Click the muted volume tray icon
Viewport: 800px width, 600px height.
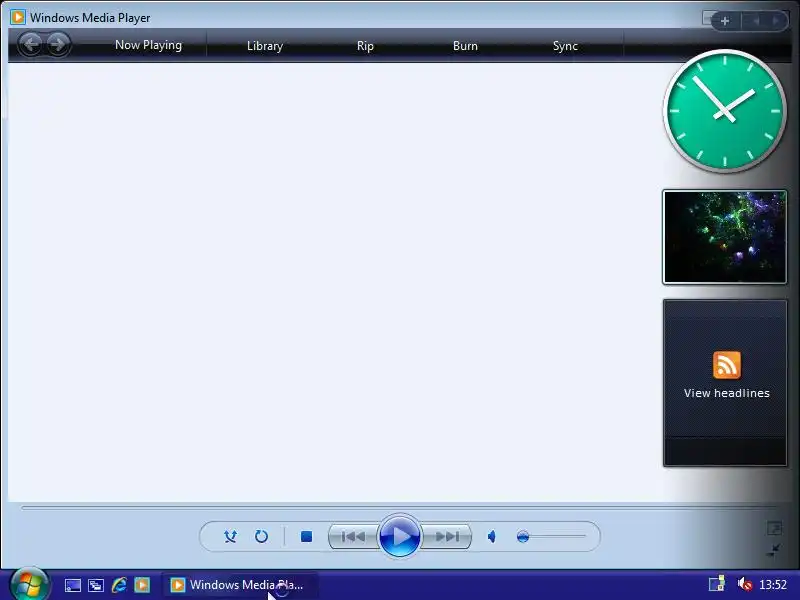744,584
